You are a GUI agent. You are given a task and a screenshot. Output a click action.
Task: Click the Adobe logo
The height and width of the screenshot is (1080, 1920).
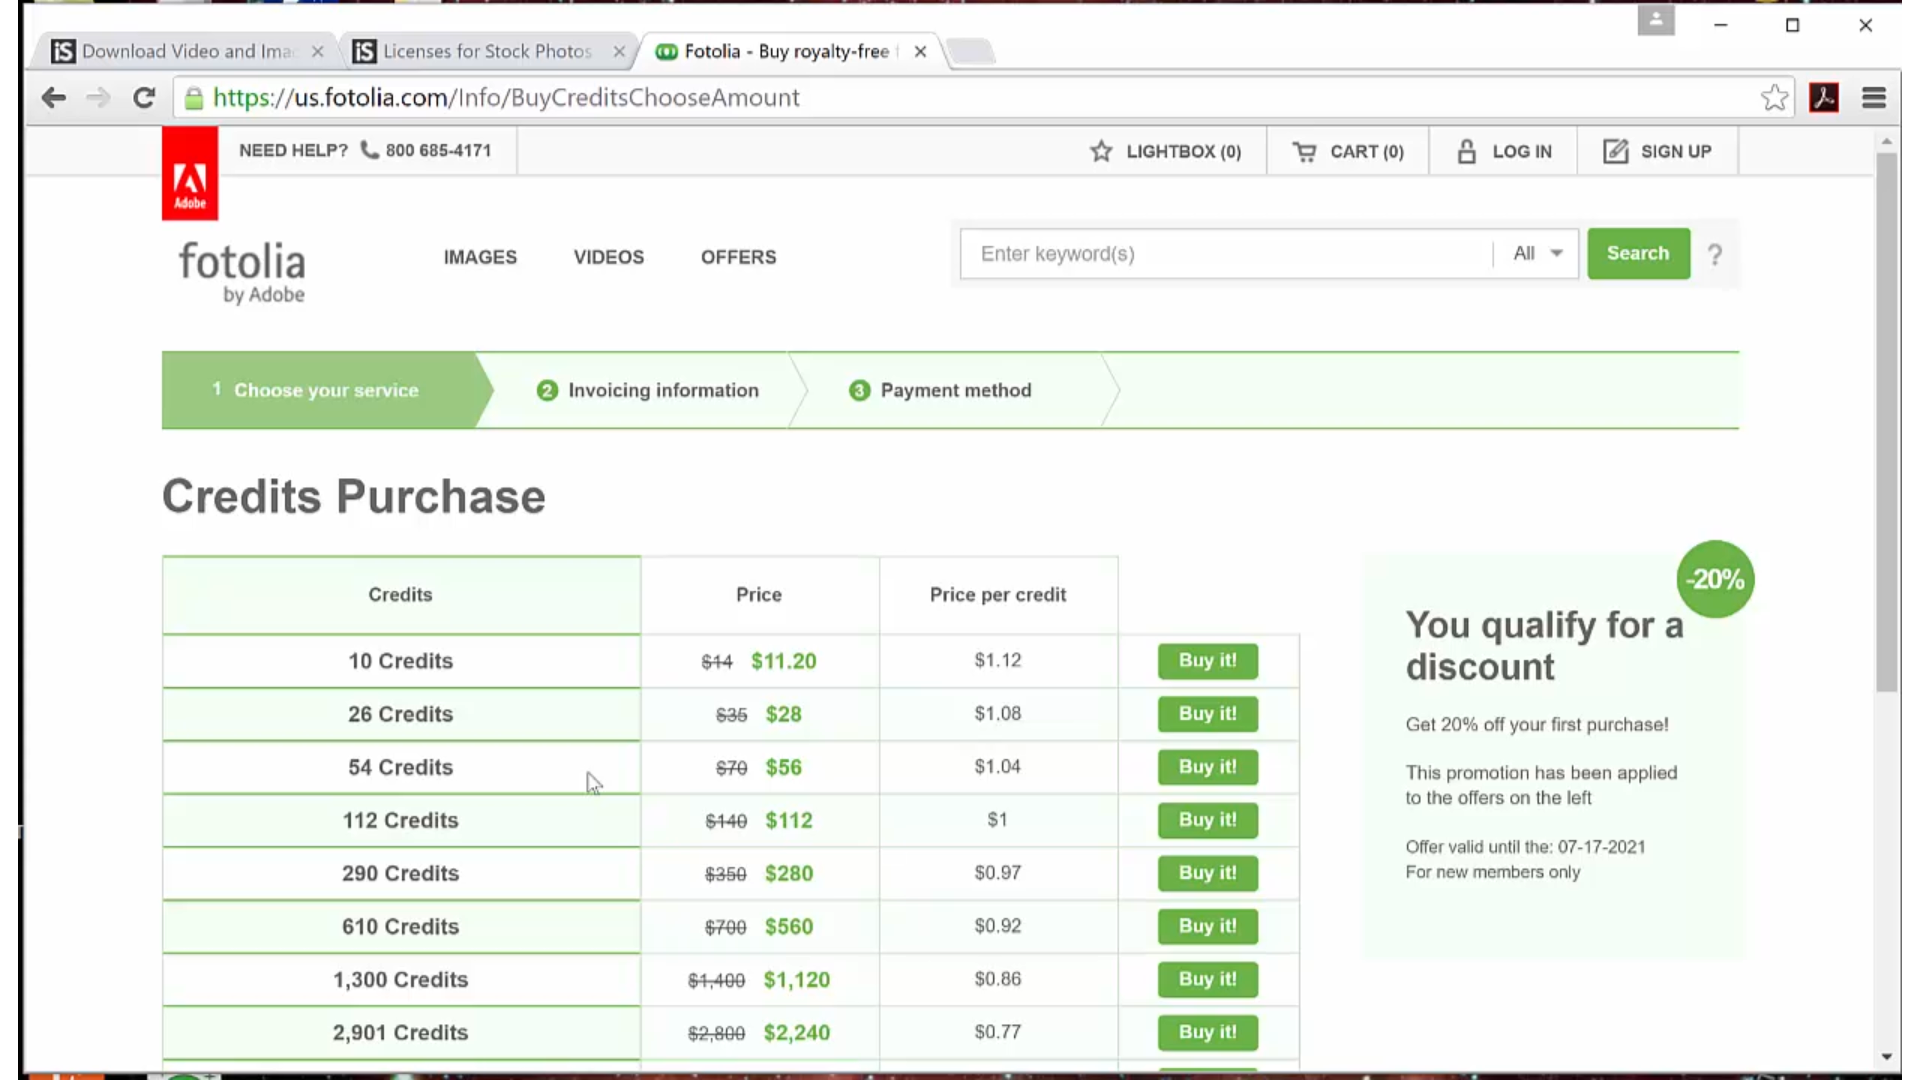[x=190, y=173]
